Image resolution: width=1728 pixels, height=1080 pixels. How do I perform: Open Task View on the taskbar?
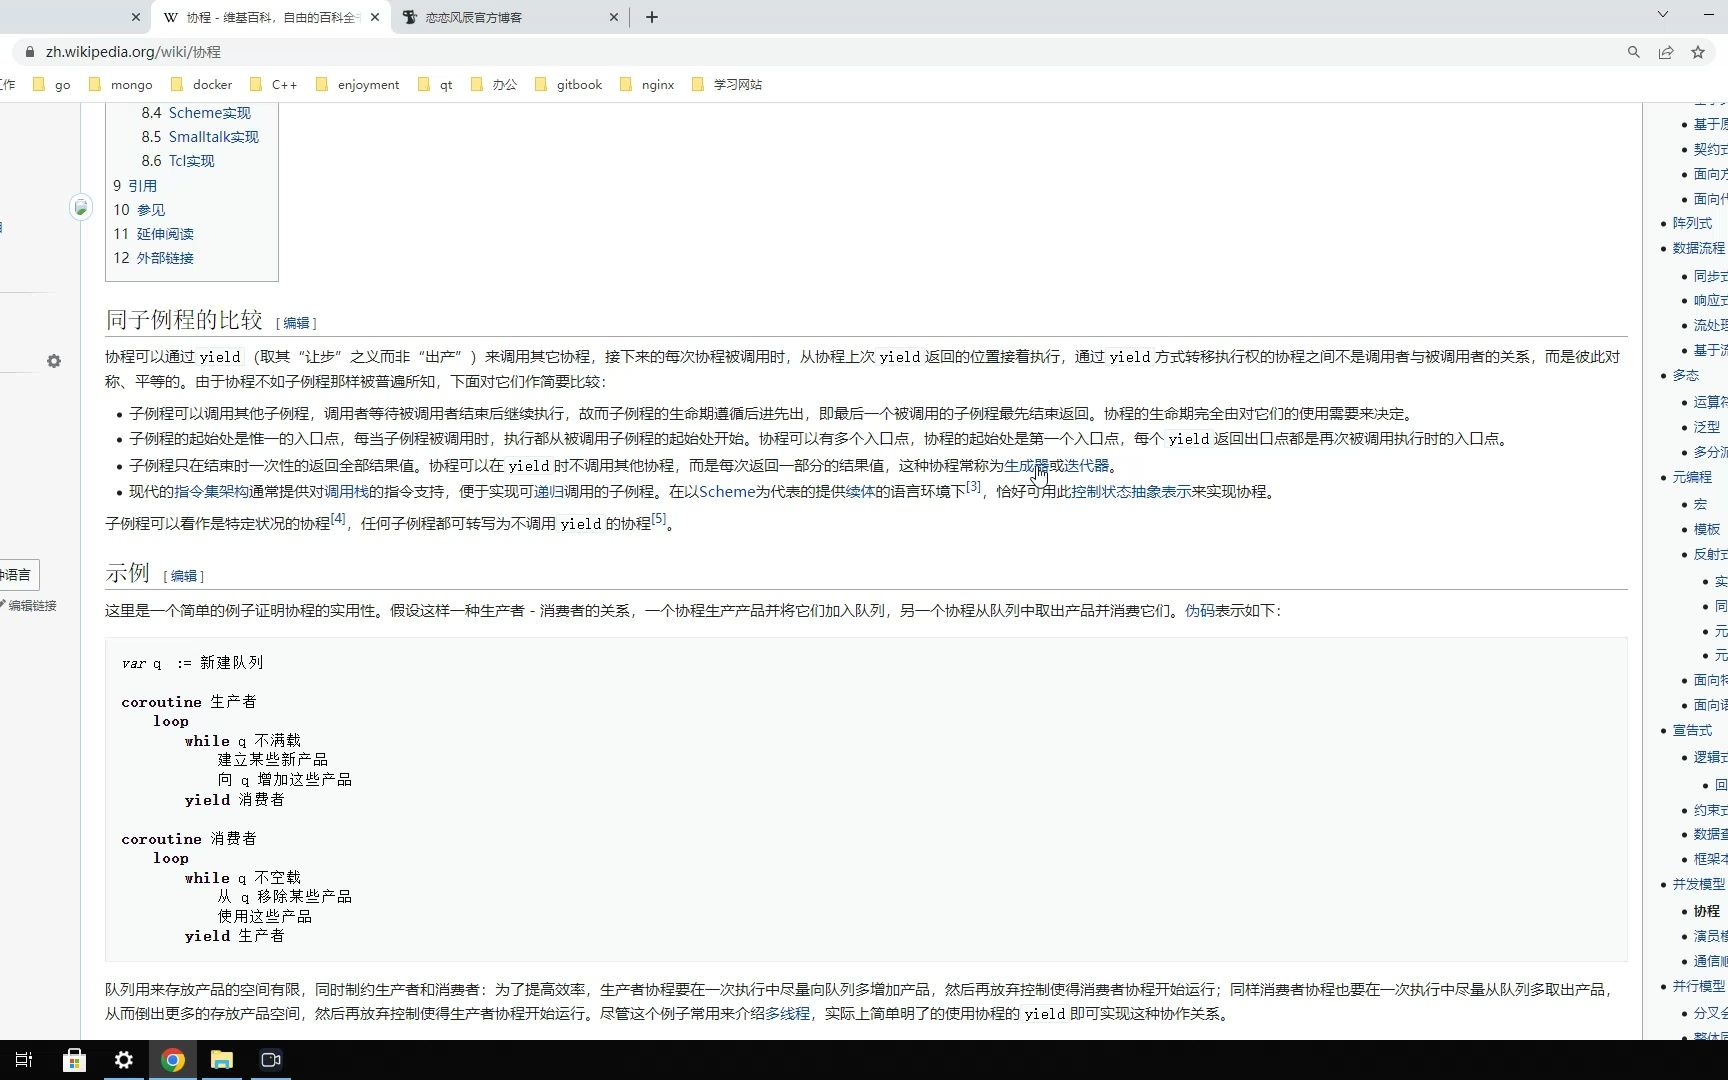[x=24, y=1060]
